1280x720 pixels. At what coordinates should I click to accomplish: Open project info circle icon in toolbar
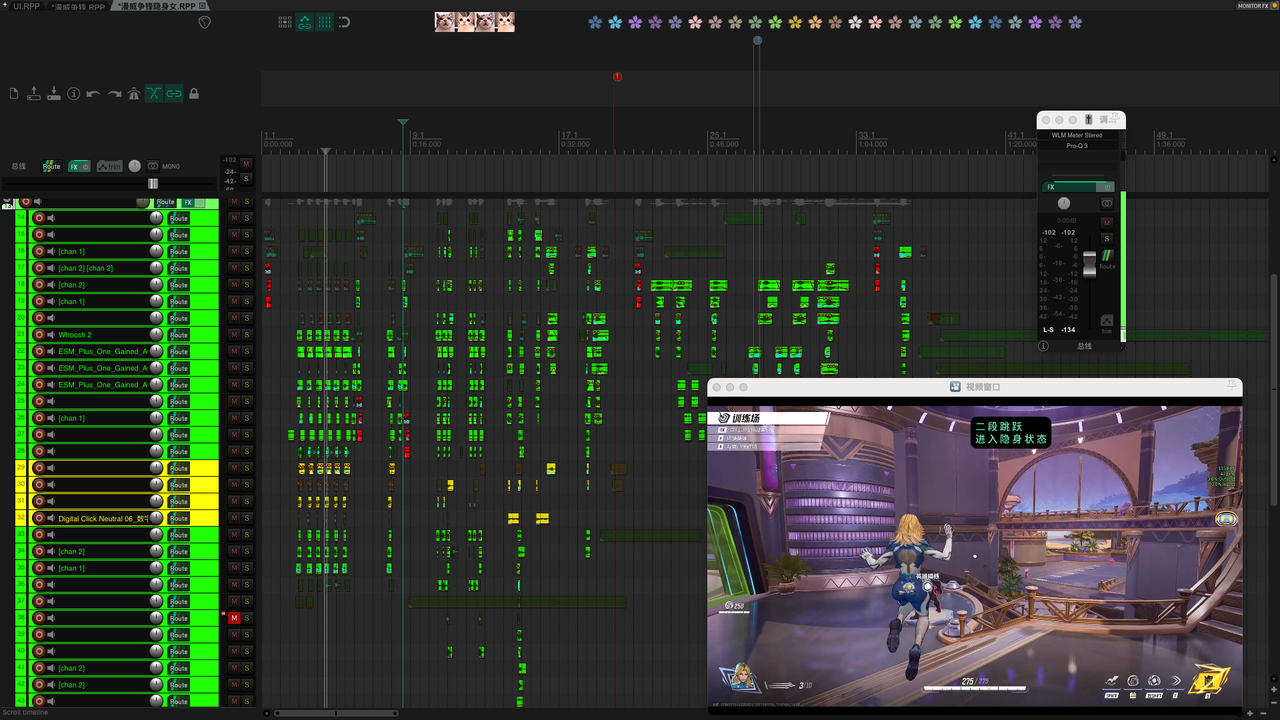pos(73,94)
